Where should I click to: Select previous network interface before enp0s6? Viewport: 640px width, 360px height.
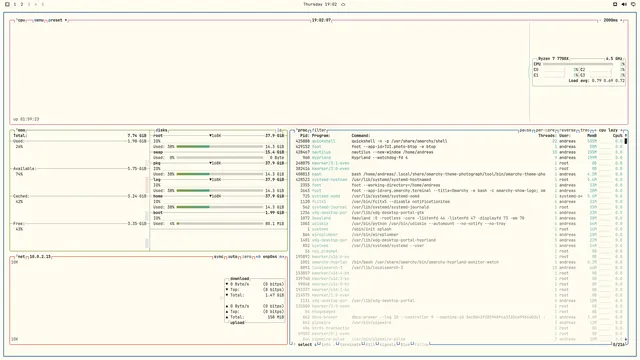(258, 257)
